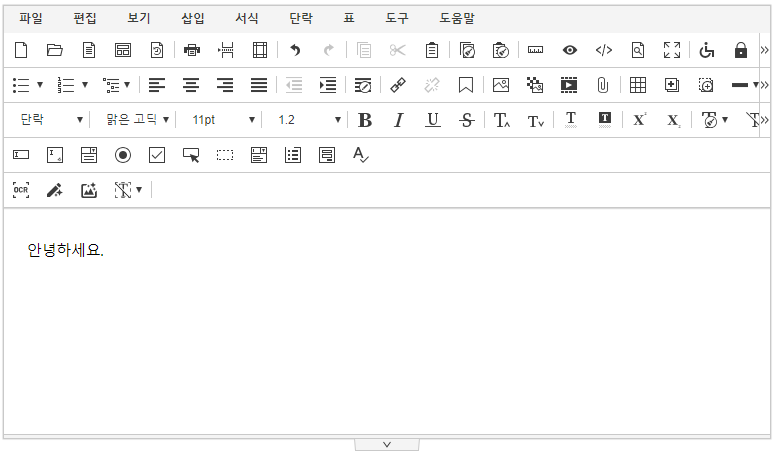This screenshot has height=454, width=775.
Task: Click the insert video icon
Action: coord(569,85)
